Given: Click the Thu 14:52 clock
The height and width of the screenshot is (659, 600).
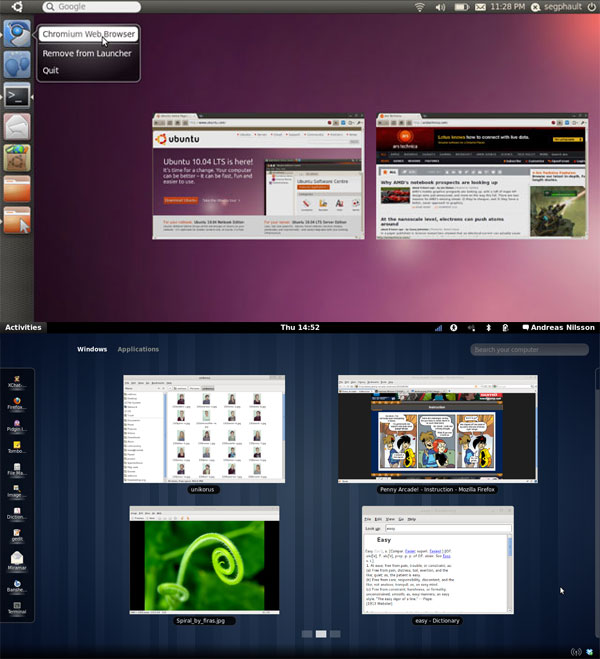Looking at the screenshot, I should click(x=300, y=327).
